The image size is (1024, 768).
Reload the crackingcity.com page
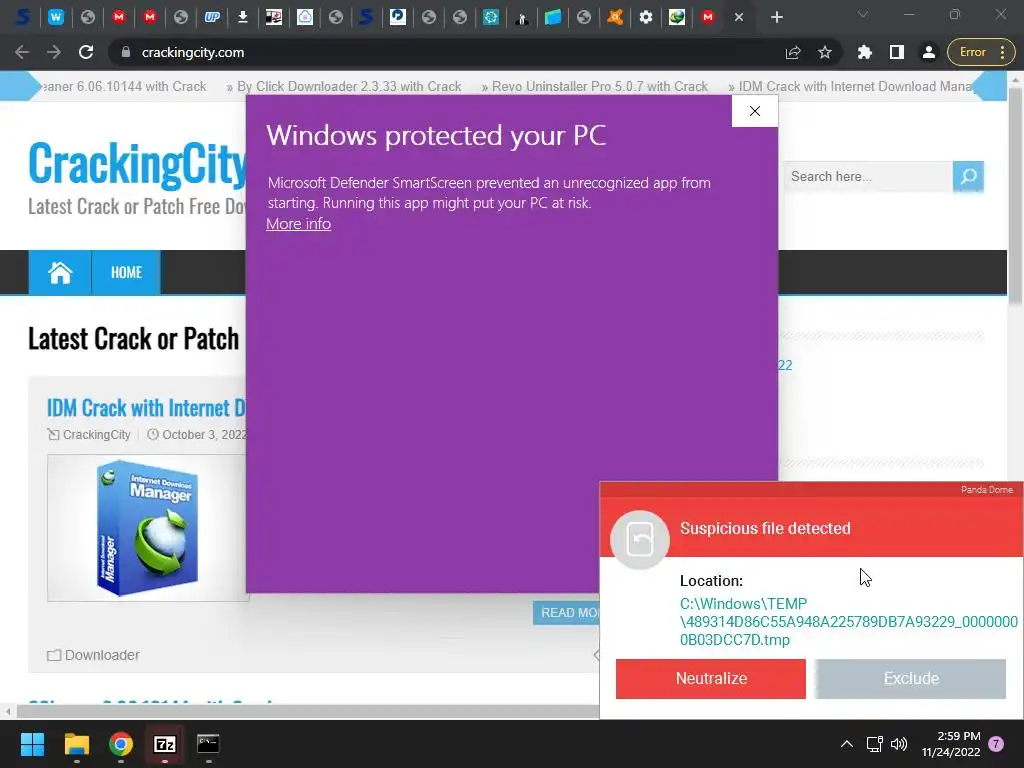click(x=86, y=52)
